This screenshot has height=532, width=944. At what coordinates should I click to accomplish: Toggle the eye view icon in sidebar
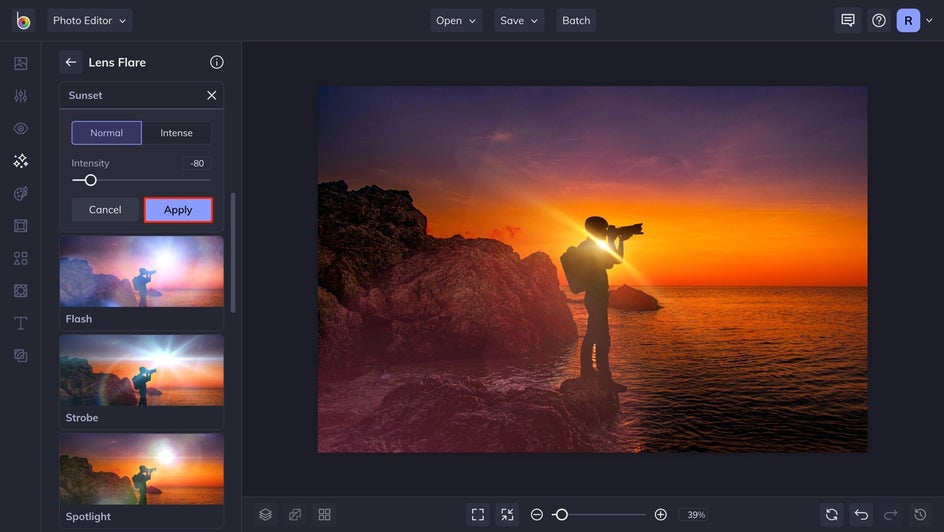tap(20, 128)
